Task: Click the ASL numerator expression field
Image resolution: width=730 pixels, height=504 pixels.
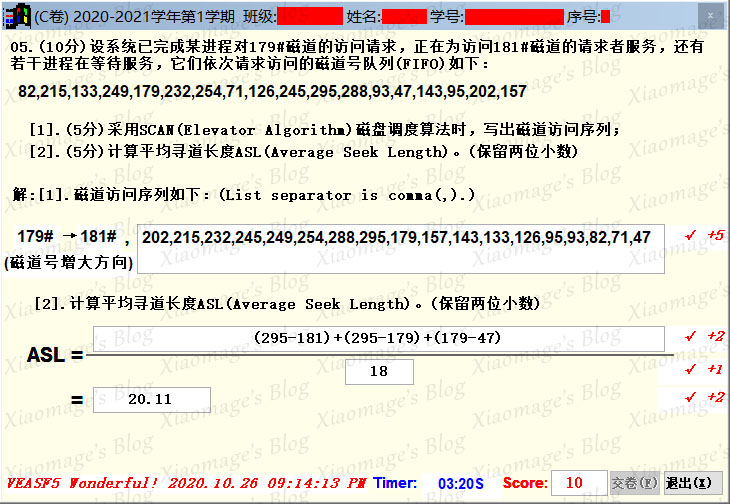Action: (x=379, y=339)
